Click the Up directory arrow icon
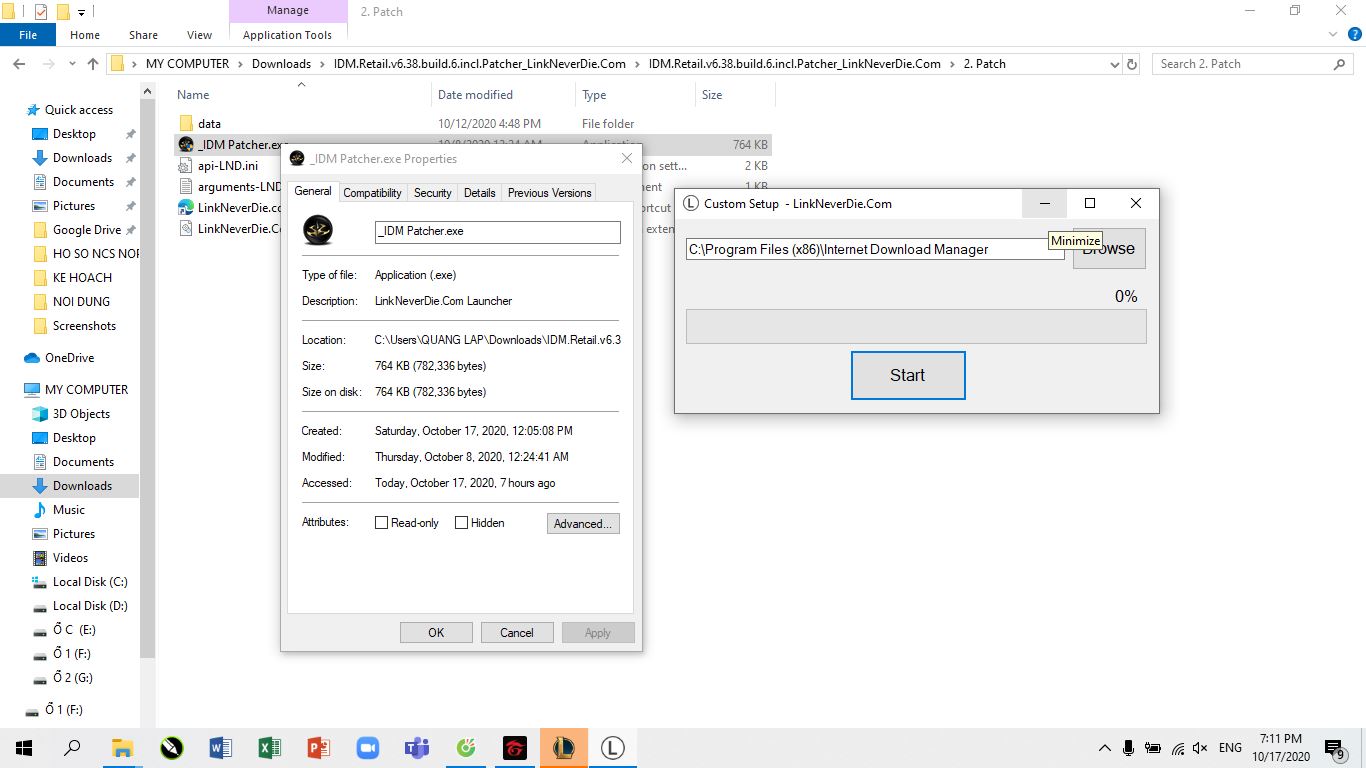This screenshot has width=1366, height=768. tap(93, 64)
